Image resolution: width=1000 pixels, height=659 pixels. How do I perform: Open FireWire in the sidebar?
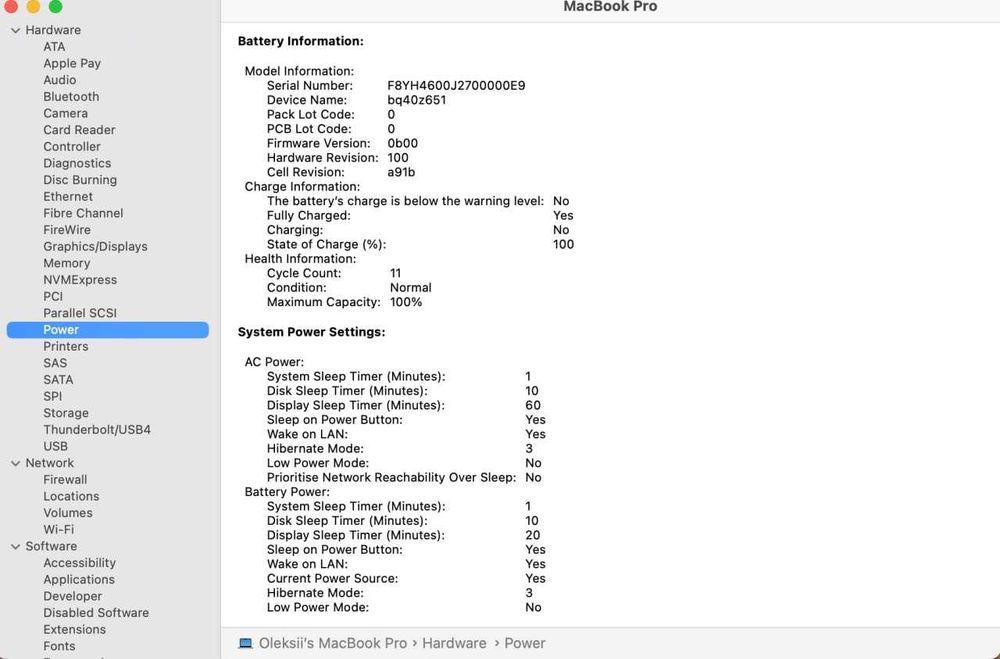67,229
